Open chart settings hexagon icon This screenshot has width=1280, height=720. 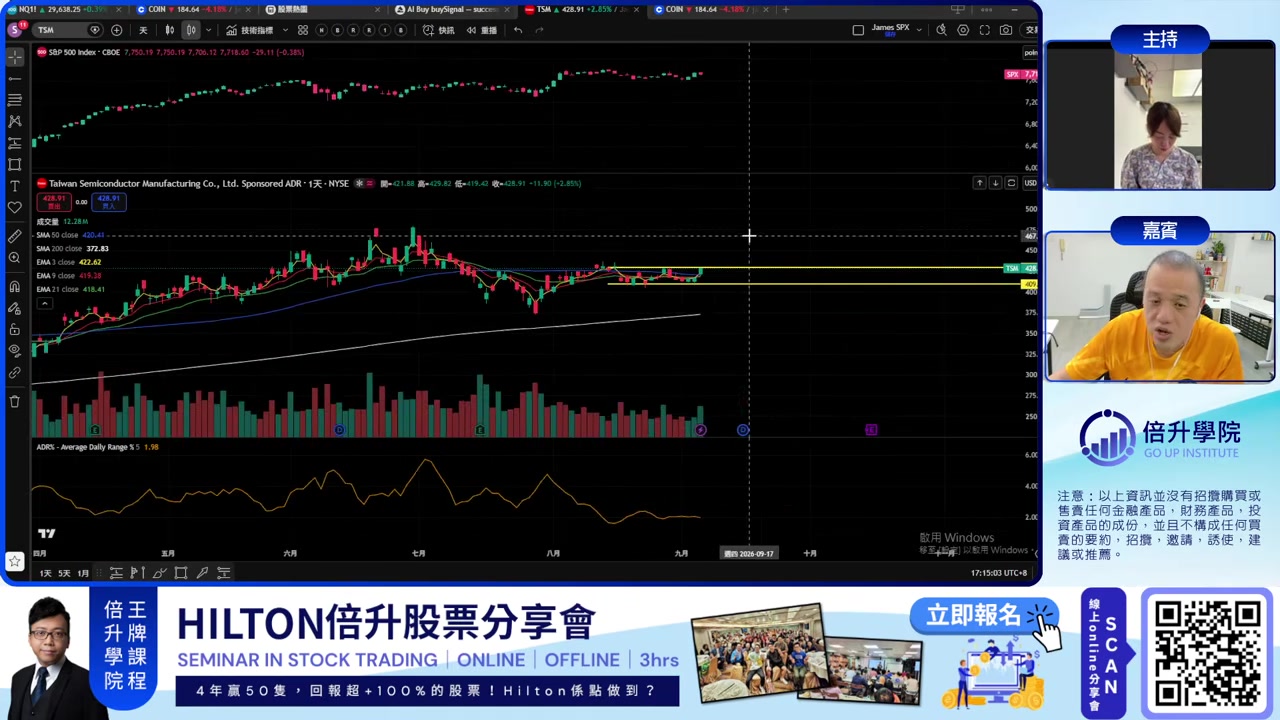pyautogui.click(x=963, y=30)
